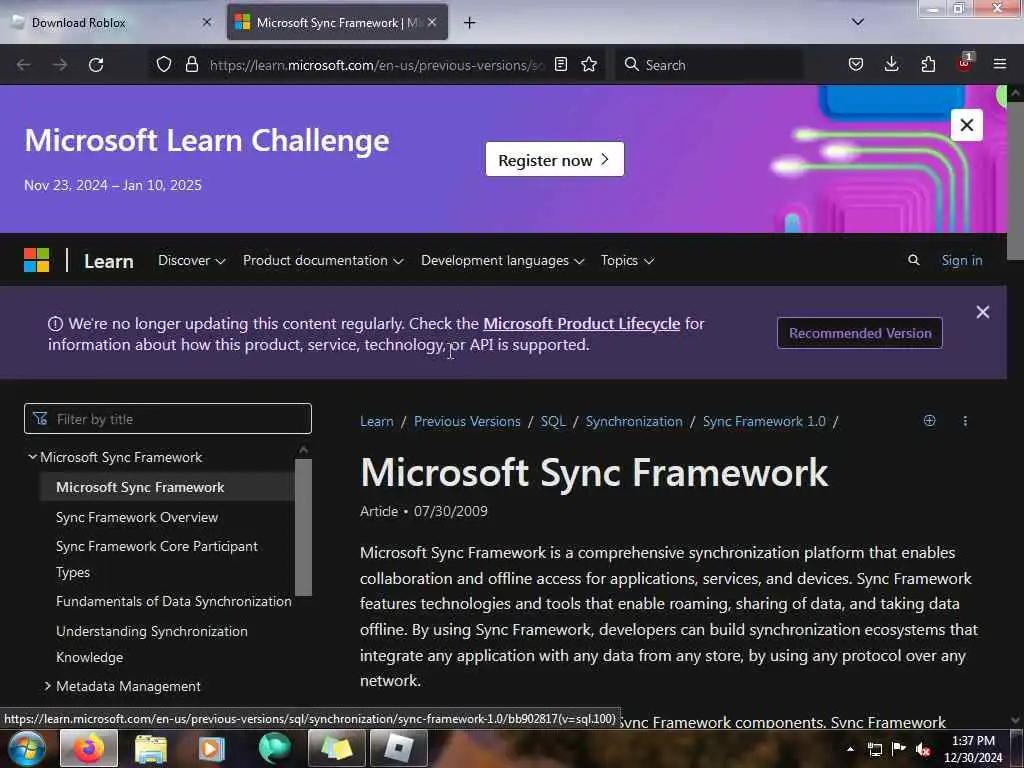Bookmark this page with the star icon
This screenshot has height=768, width=1024.
589,64
